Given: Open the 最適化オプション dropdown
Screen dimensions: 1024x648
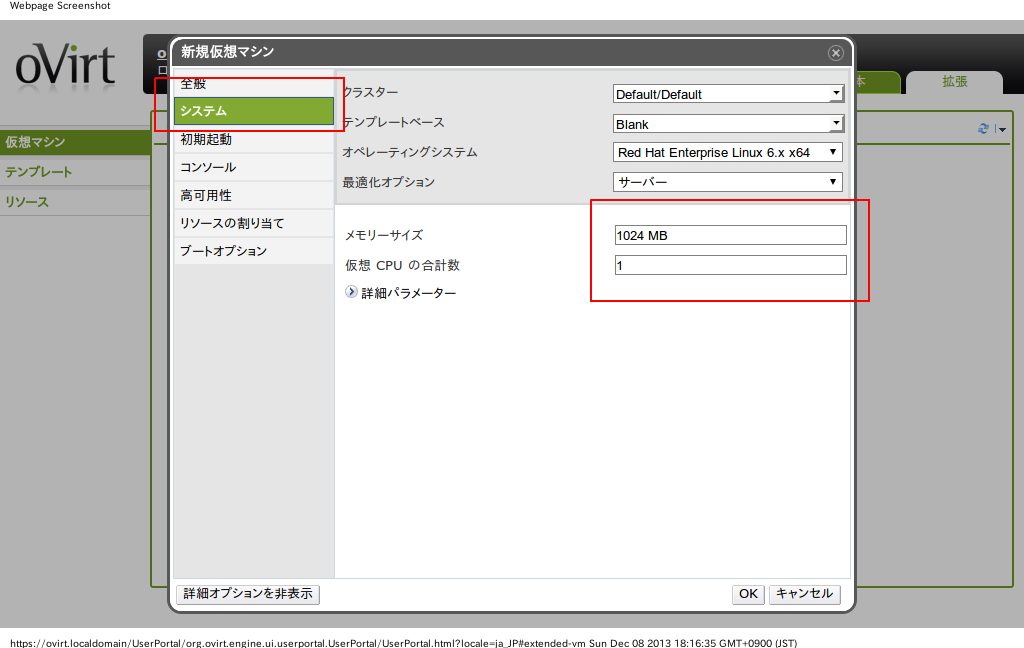Looking at the screenshot, I should click(x=727, y=182).
